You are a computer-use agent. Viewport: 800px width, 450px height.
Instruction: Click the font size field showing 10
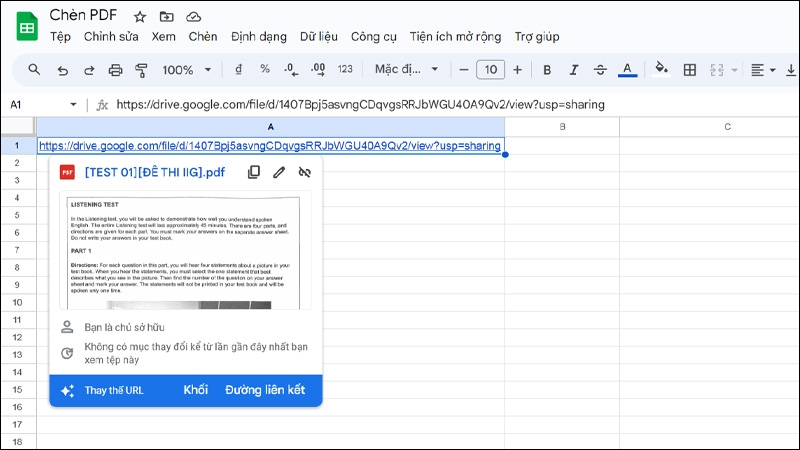[x=490, y=69]
